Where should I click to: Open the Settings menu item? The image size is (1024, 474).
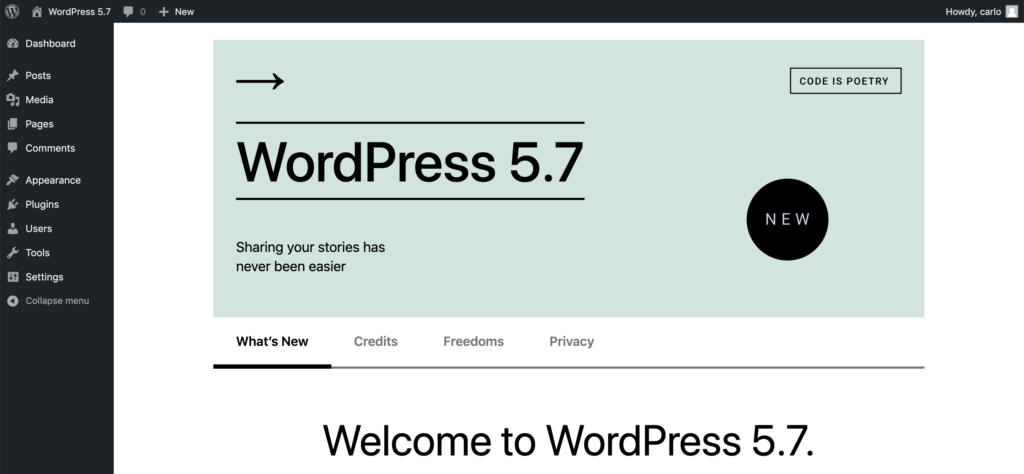coord(57,277)
